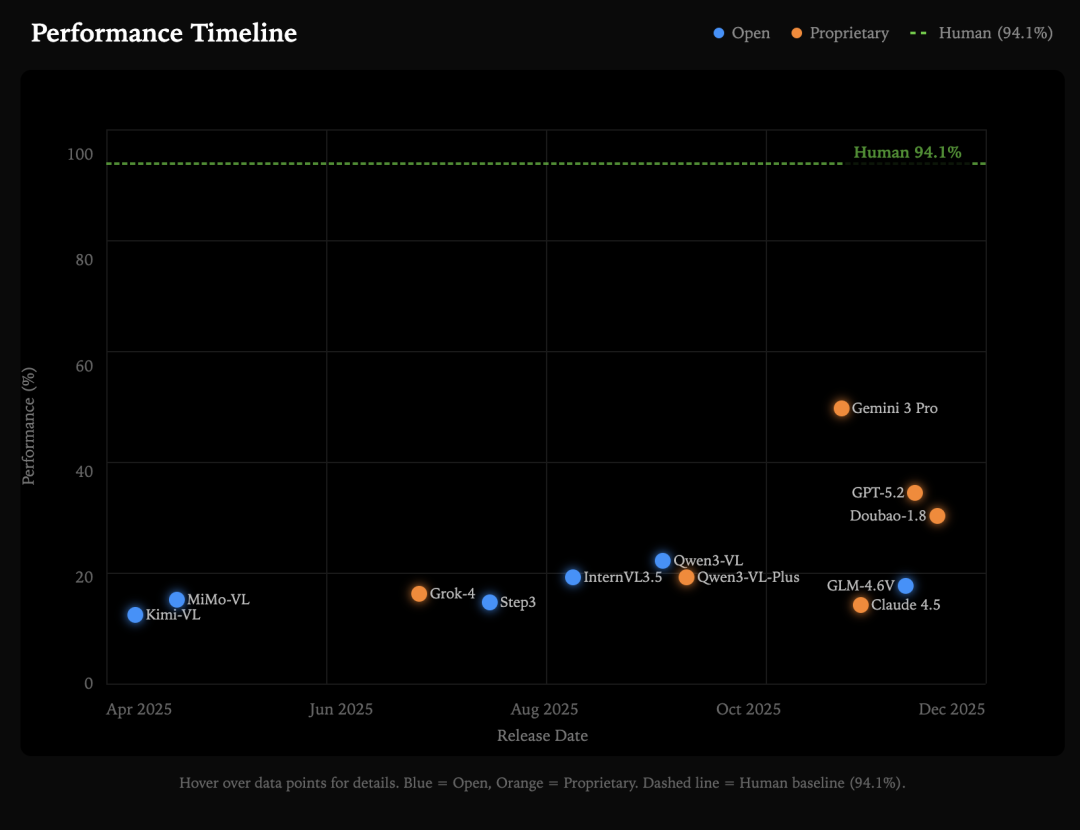The width and height of the screenshot is (1080, 830).
Task: Click the Performance (%) axis title
Action: [28, 426]
